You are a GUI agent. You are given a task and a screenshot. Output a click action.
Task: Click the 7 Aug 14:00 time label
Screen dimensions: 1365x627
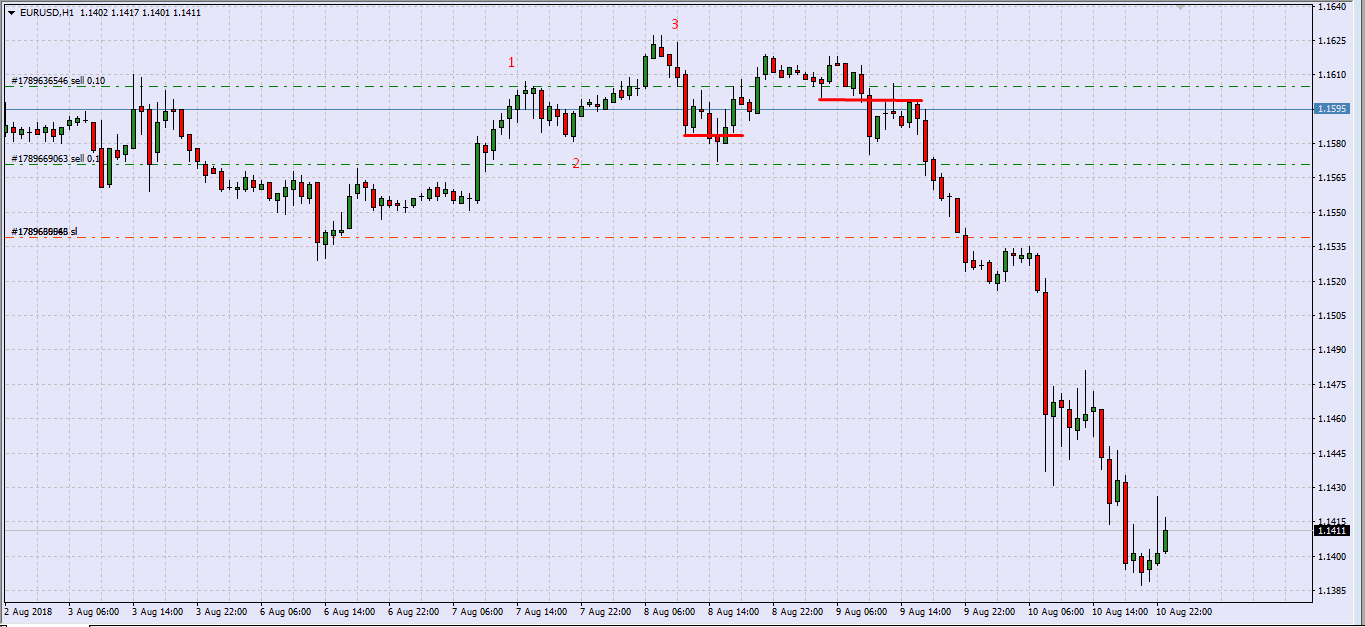[542, 610]
